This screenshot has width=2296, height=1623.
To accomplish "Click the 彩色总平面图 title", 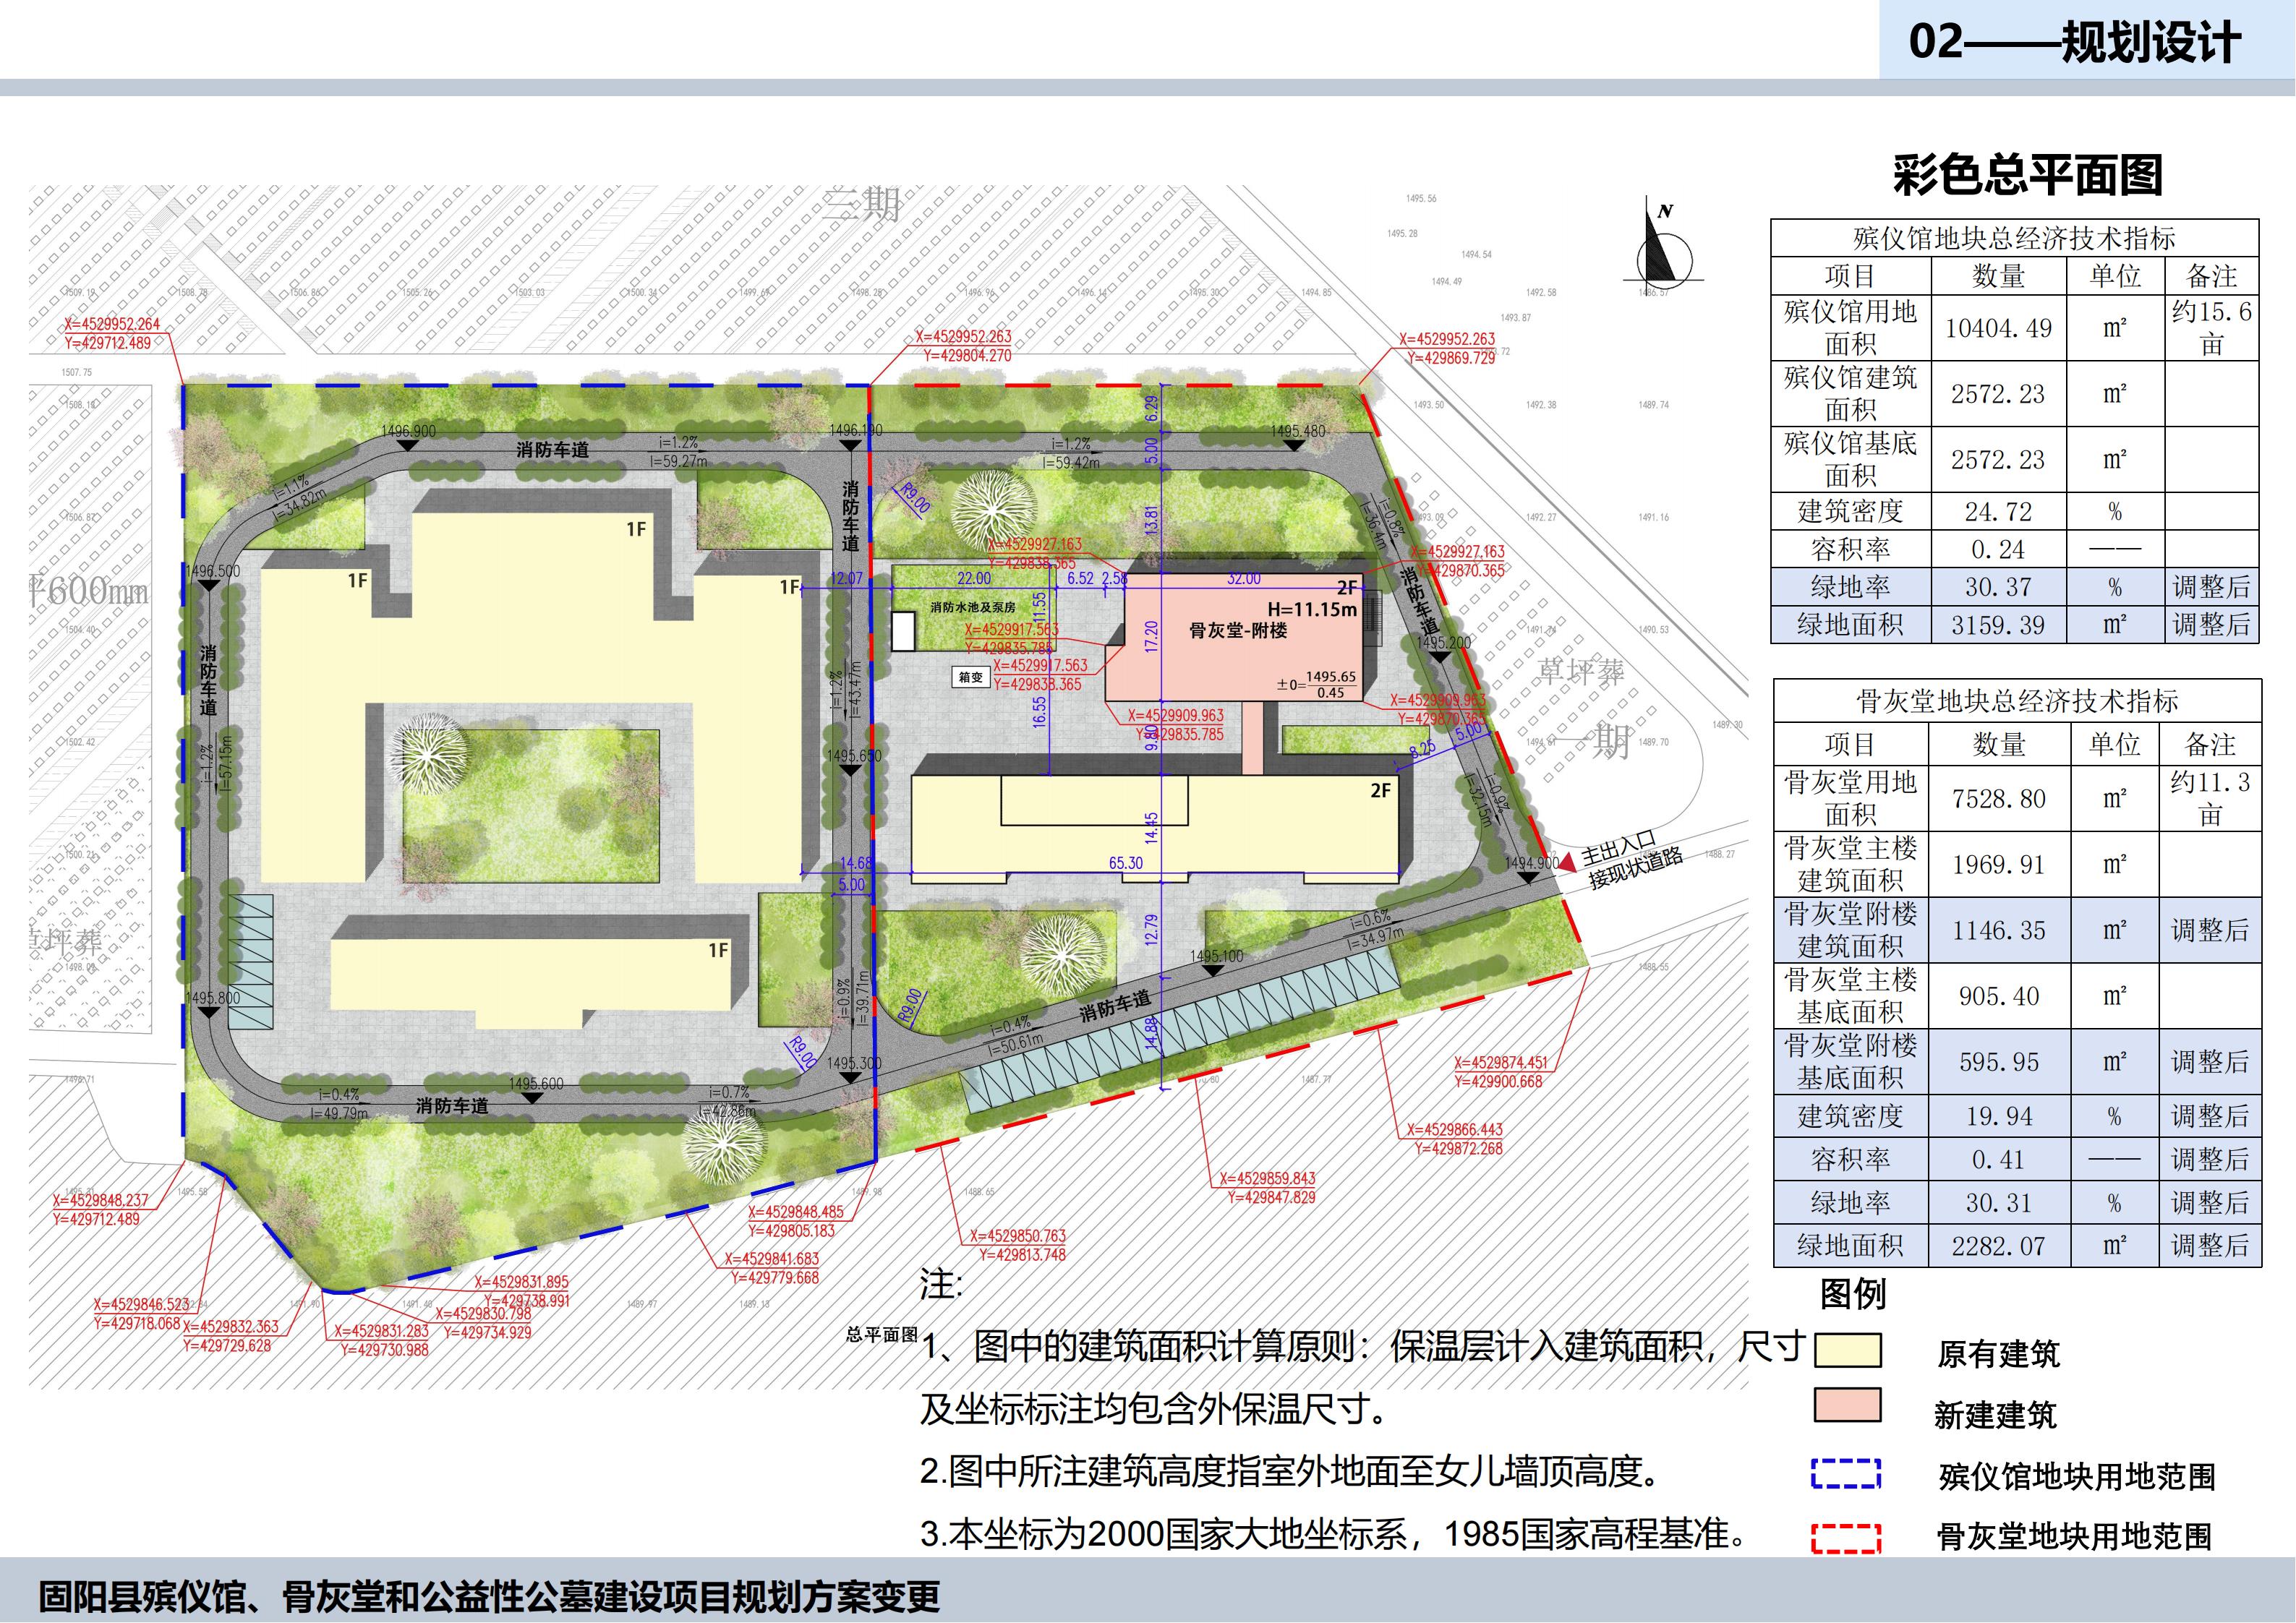I will tap(2027, 176).
